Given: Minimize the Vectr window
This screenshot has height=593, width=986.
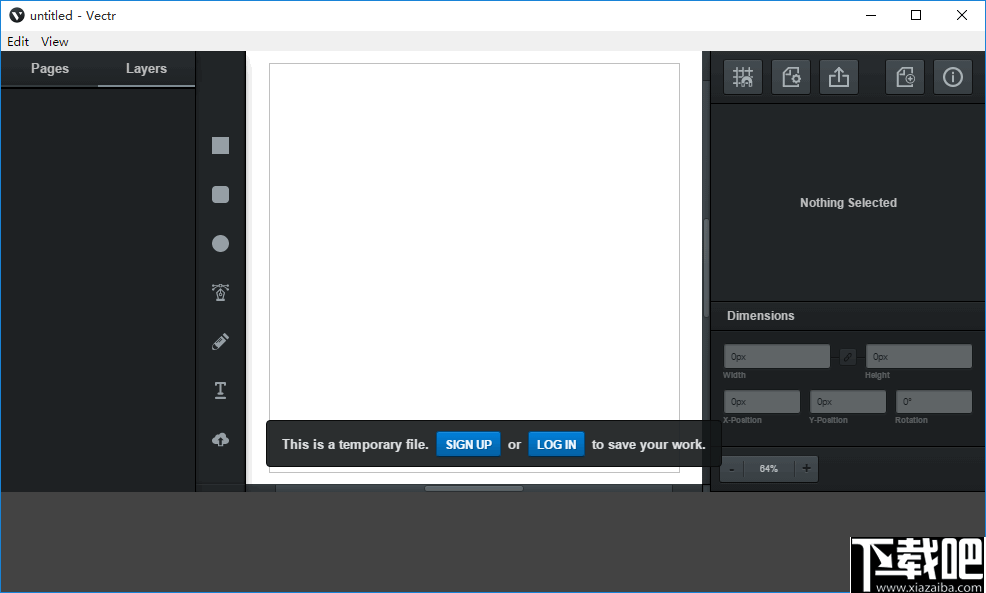Looking at the screenshot, I should coord(871,15).
